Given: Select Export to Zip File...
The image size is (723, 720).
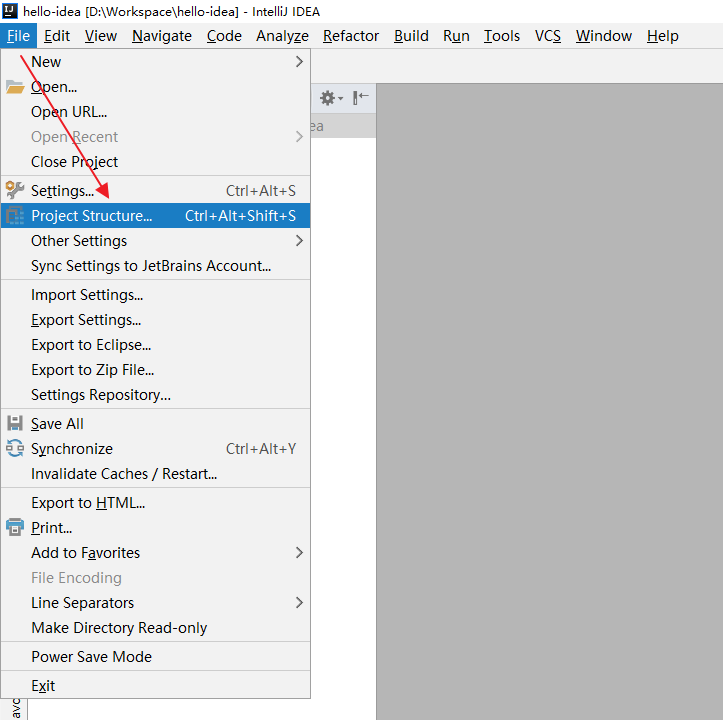Looking at the screenshot, I should tap(155, 369).
